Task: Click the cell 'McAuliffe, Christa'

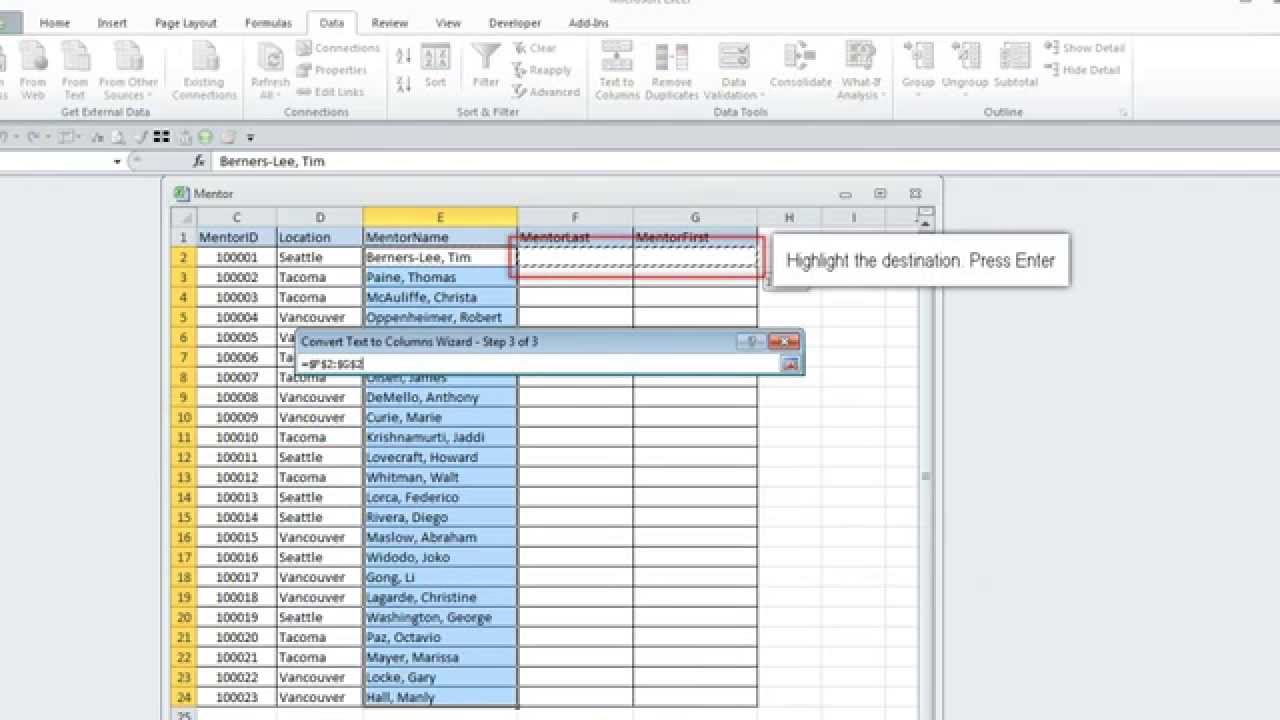Action: point(440,297)
